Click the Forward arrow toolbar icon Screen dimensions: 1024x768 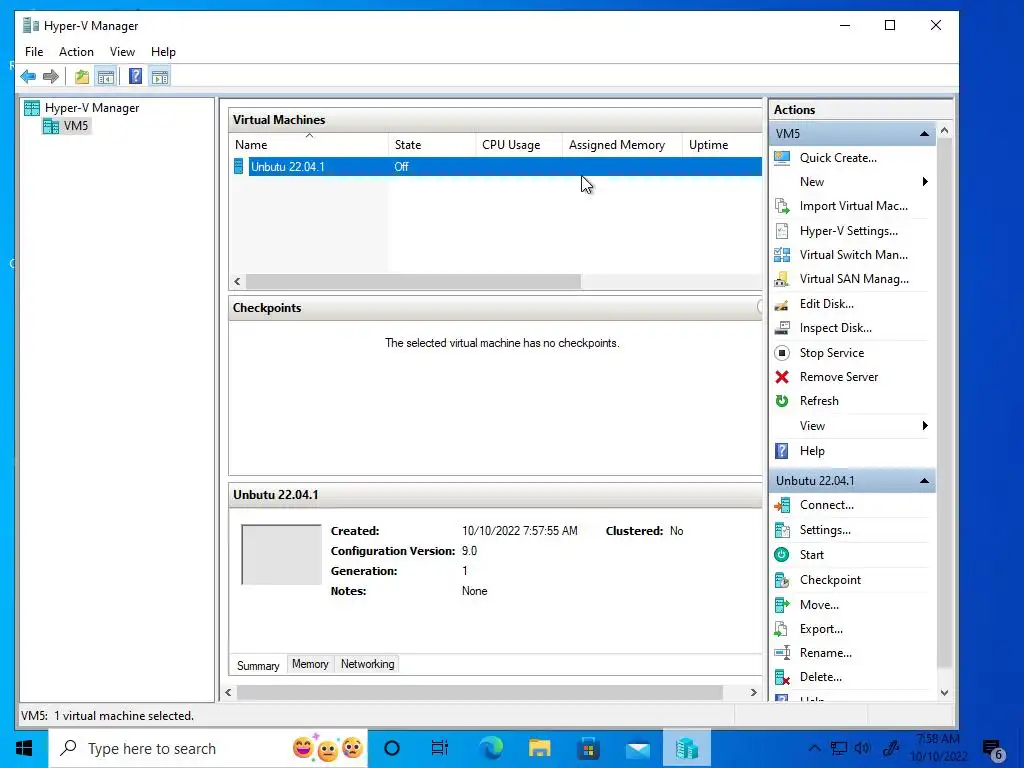[x=51, y=77]
